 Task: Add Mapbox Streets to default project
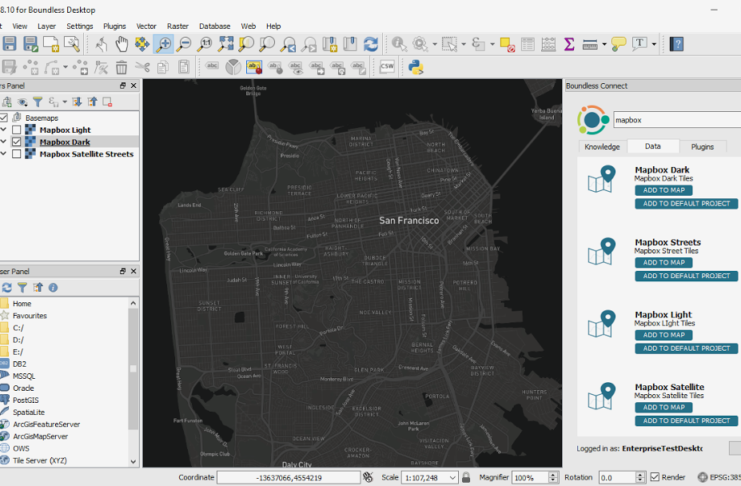coord(686,276)
